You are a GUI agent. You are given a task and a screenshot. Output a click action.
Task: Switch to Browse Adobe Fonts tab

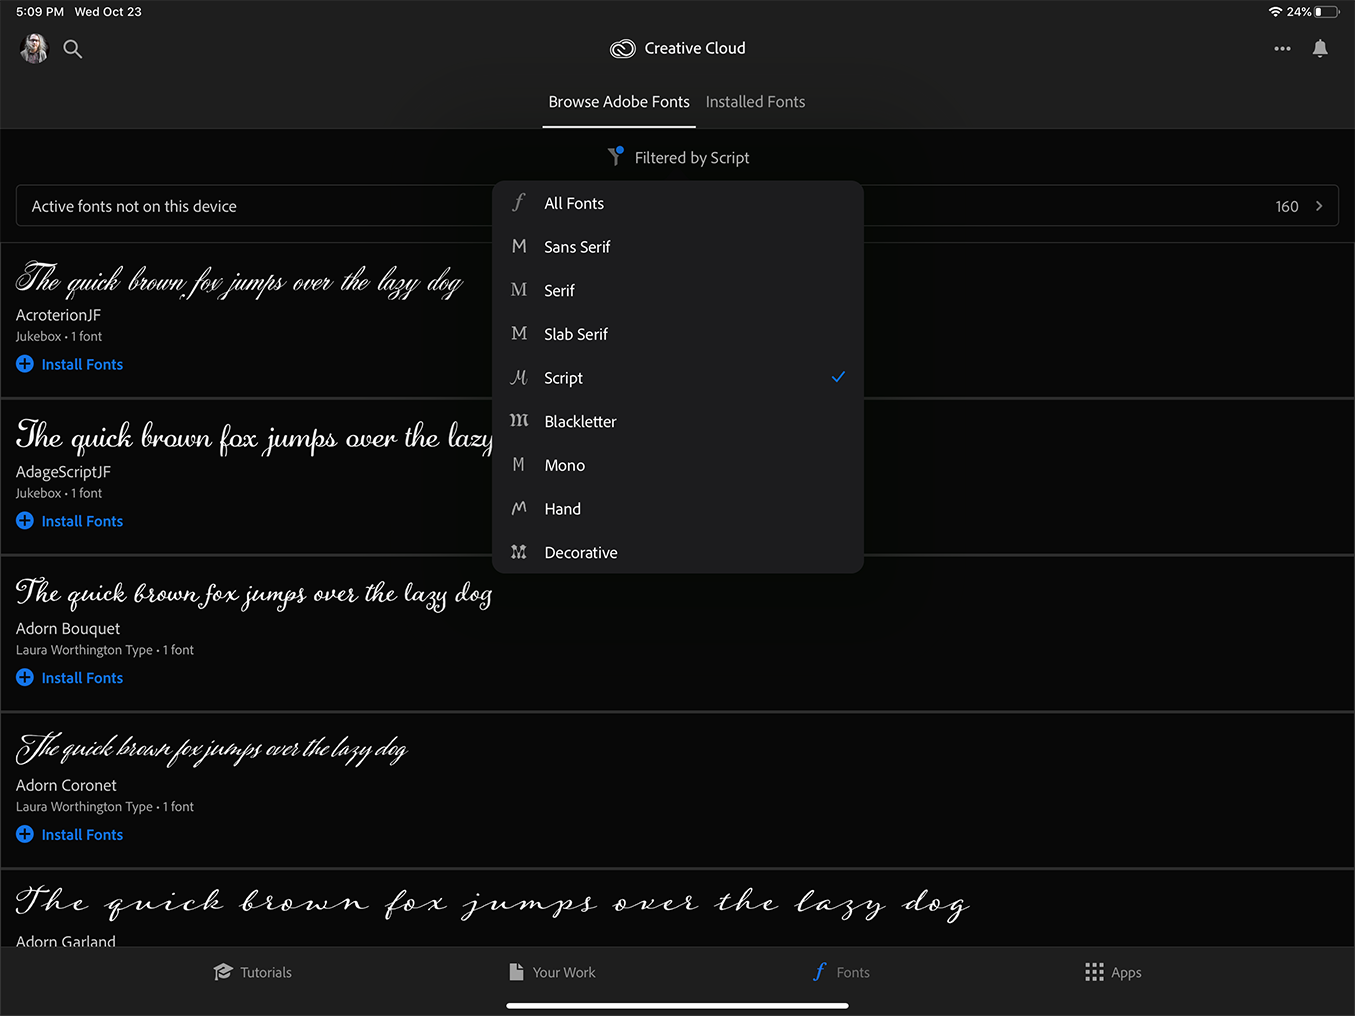pyautogui.click(x=619, y=102)
